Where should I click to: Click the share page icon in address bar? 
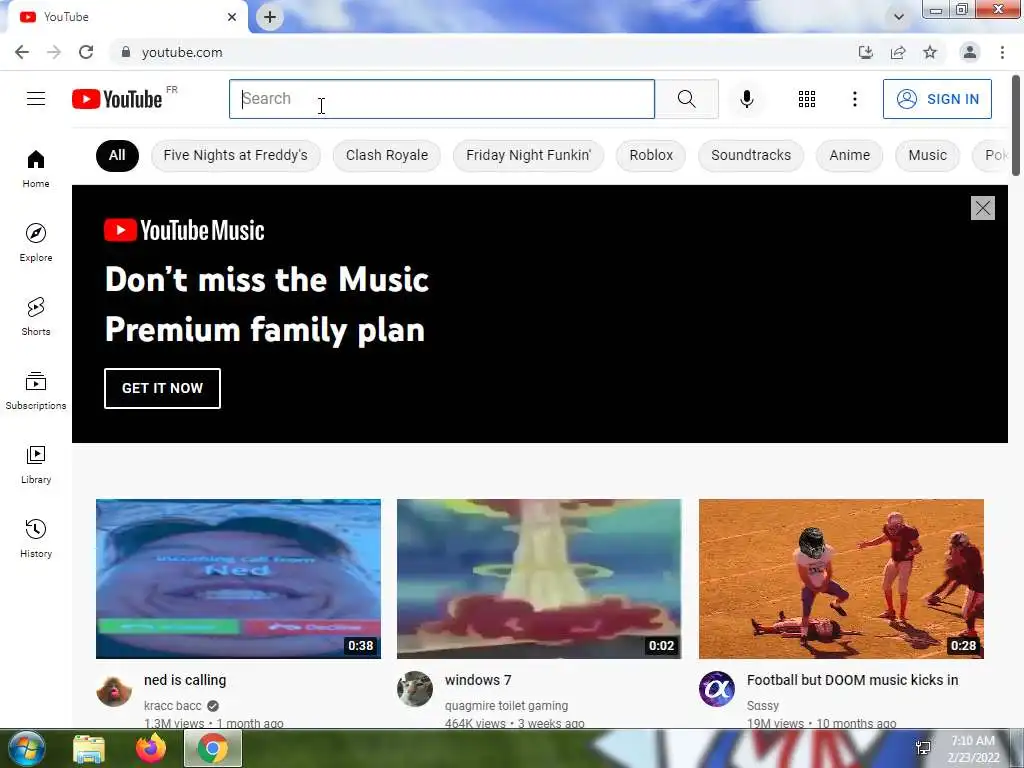pos(898,52)
